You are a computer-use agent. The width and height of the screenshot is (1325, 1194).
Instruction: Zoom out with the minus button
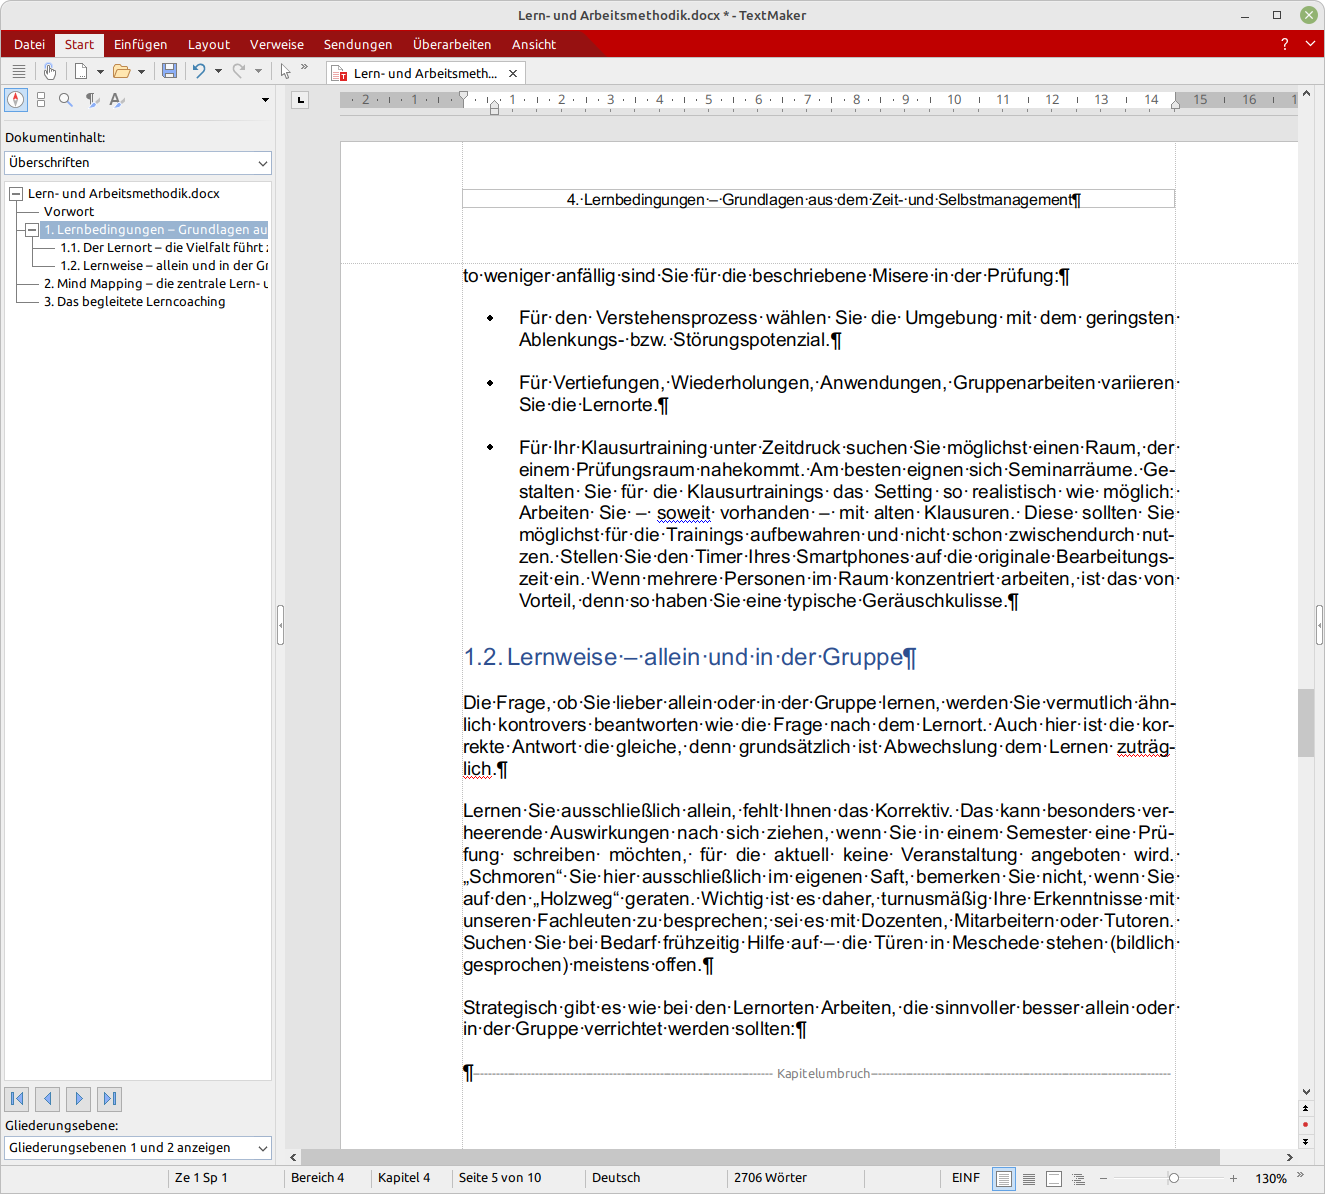1104,1179
